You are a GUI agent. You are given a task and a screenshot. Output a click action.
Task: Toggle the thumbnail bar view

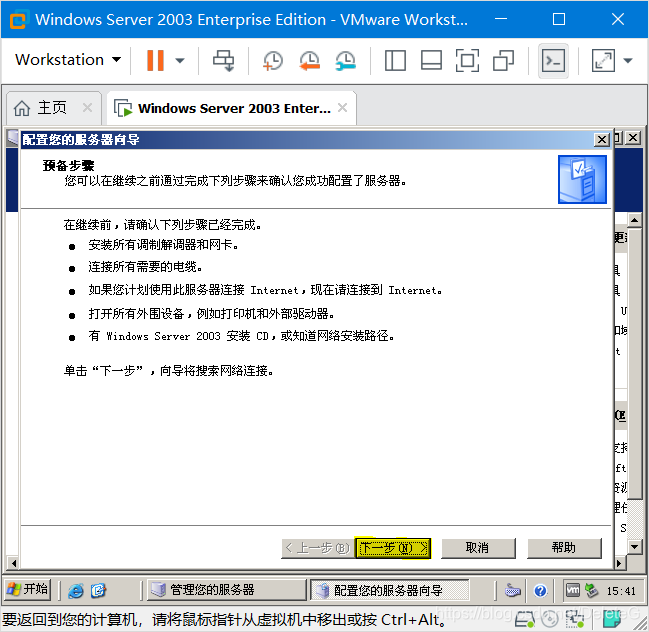point(431,60)
